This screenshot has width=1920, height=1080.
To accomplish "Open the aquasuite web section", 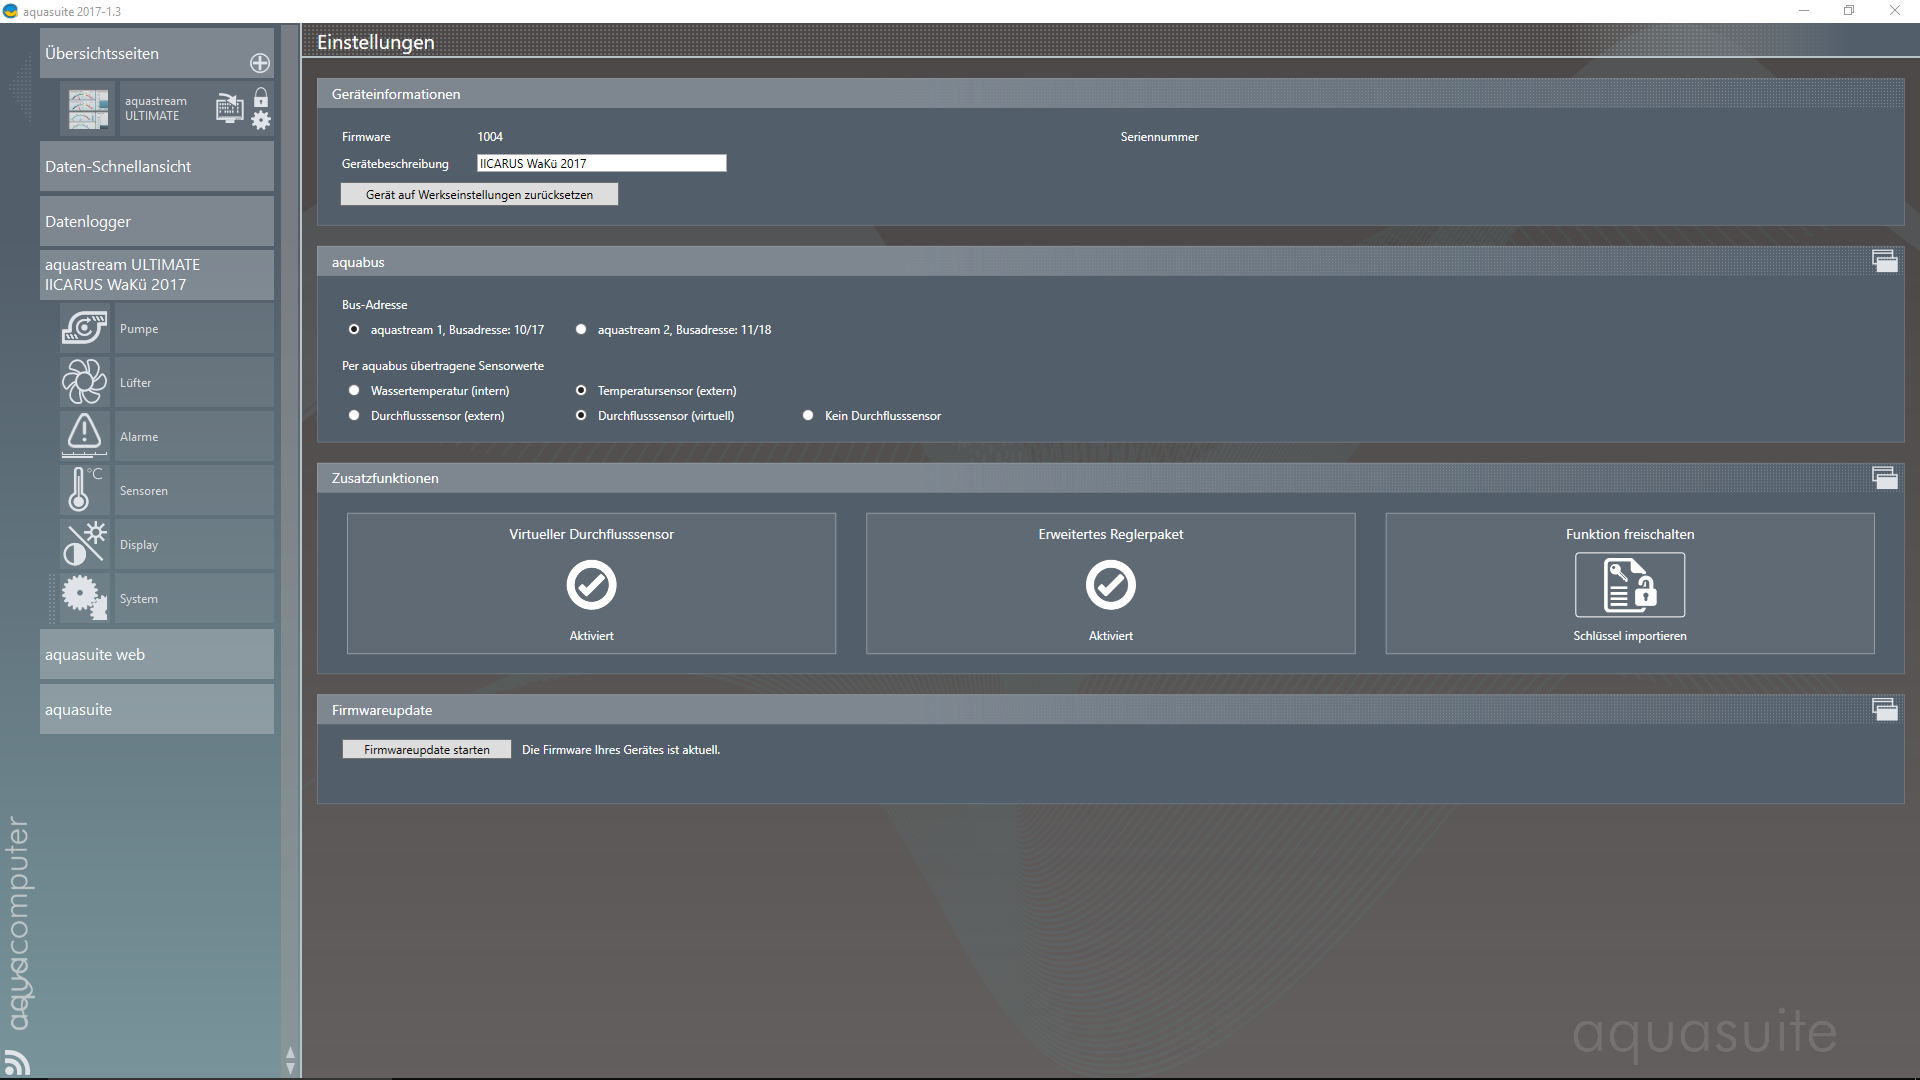I will tap(156, 654).
